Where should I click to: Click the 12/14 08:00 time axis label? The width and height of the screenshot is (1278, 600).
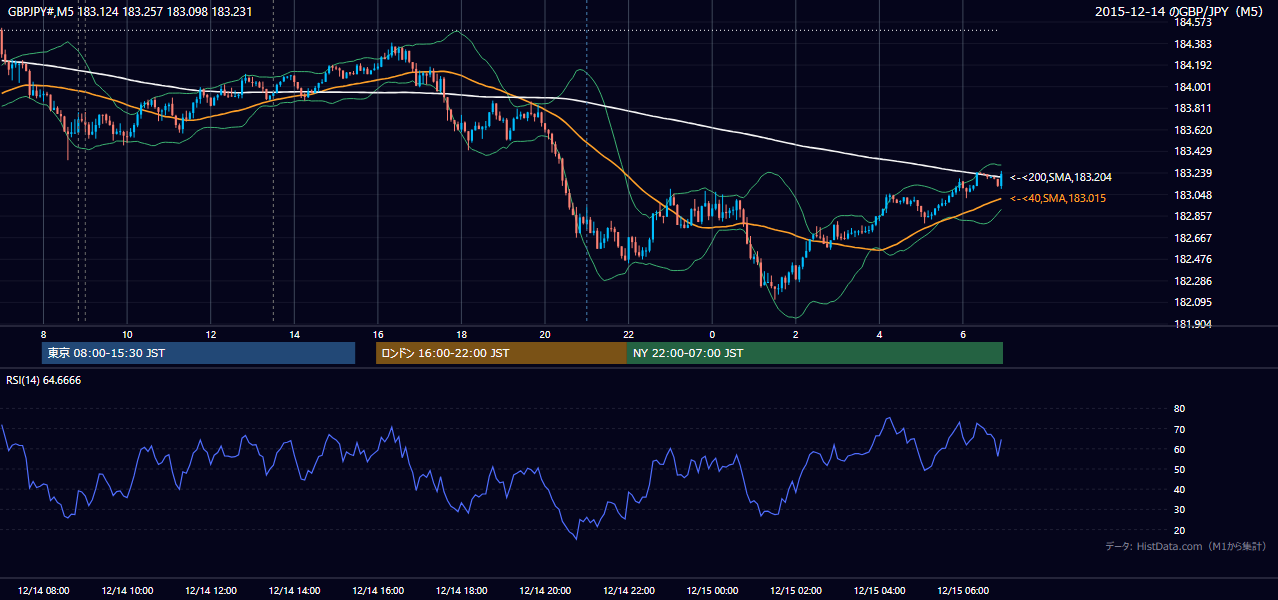(x=43, y=591)
